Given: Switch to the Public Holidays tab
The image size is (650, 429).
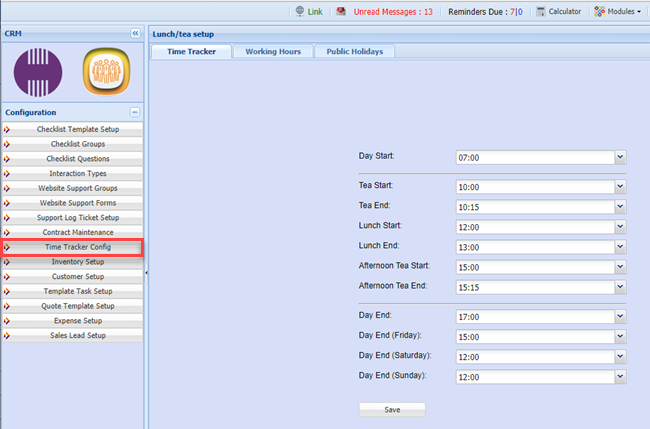Looking at the screenshot, I should point(353,51).
